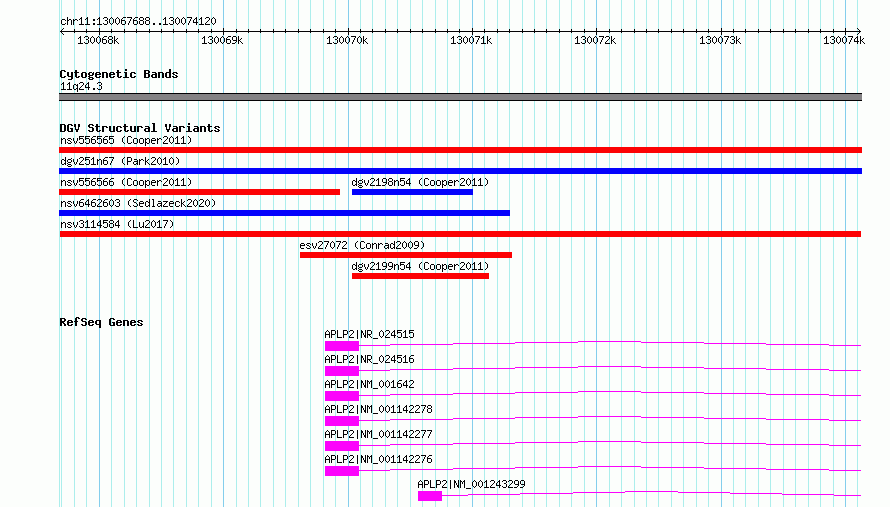Open the APLP2|NR_024515 transcript label
This screenshot has height=507, width=890.
pyautogui.click(x=370, y=334)
